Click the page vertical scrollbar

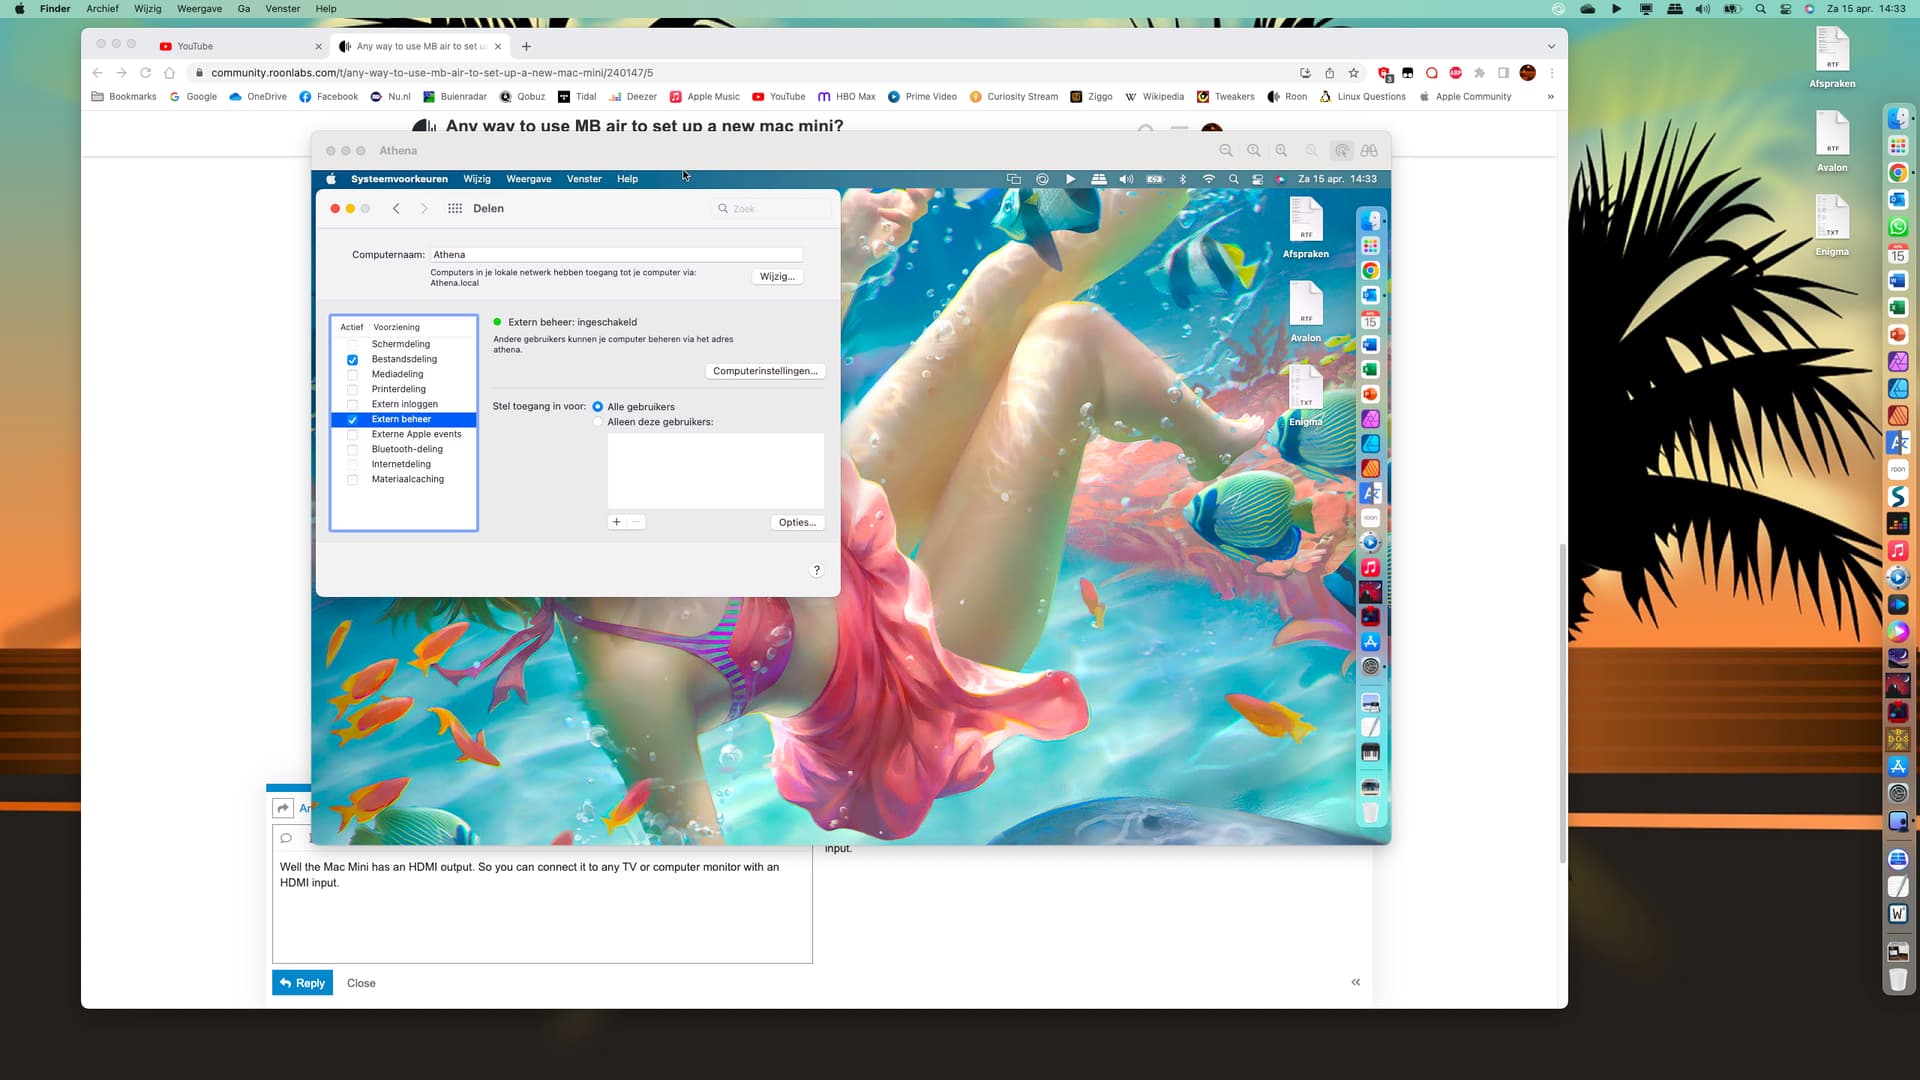tap(1562, 700)
